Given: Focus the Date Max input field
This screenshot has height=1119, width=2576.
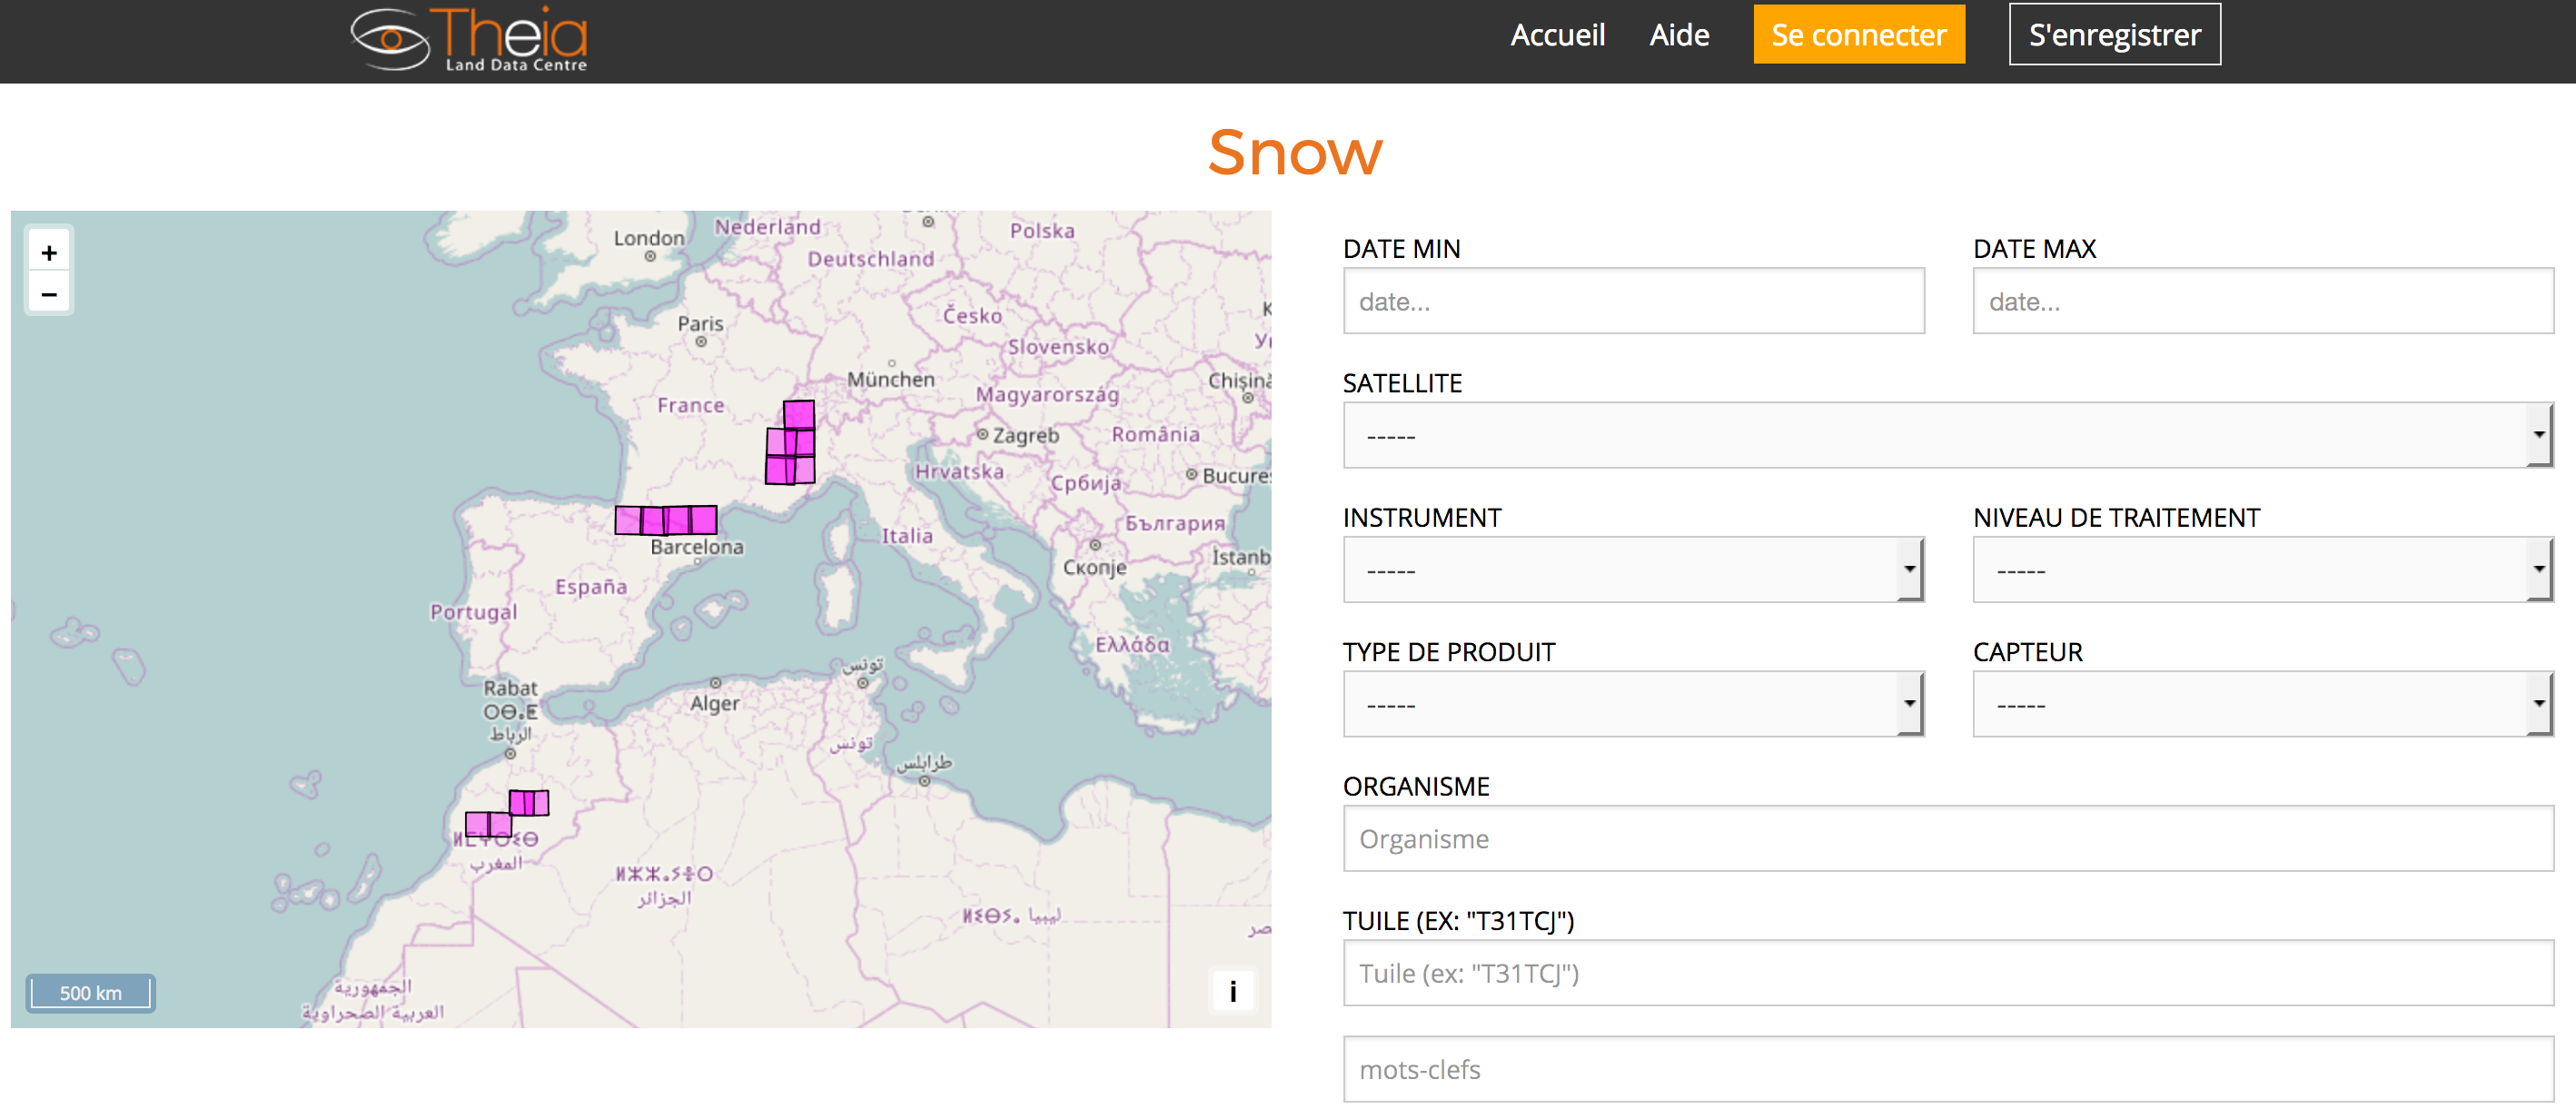Looking at the screenshot, I should click(2262, 301).
